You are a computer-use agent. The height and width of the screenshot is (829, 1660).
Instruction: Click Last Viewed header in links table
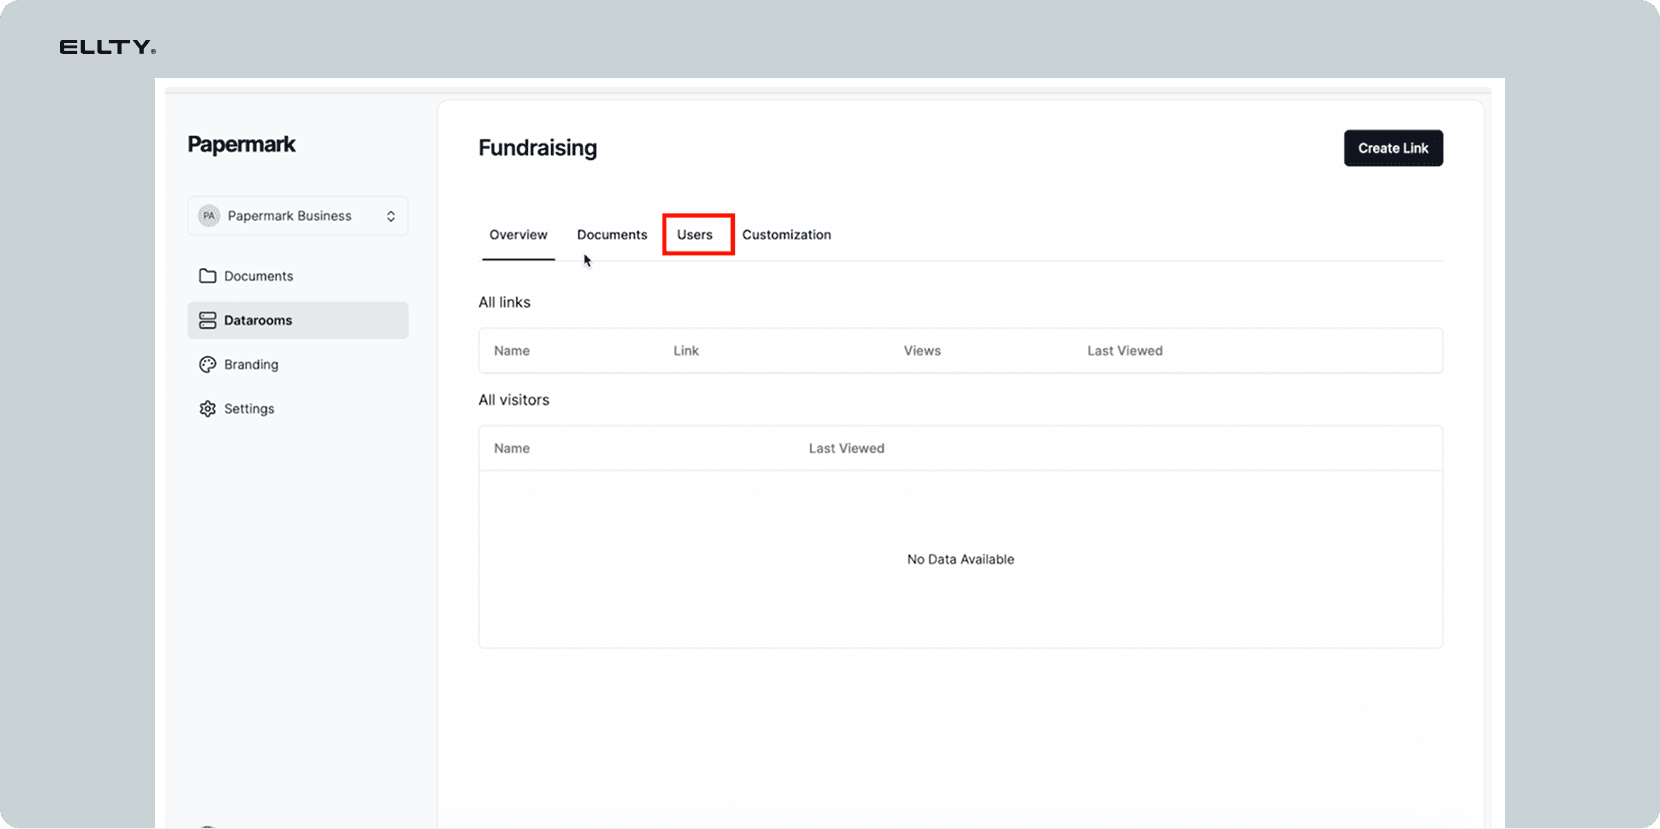[1125, 351]
